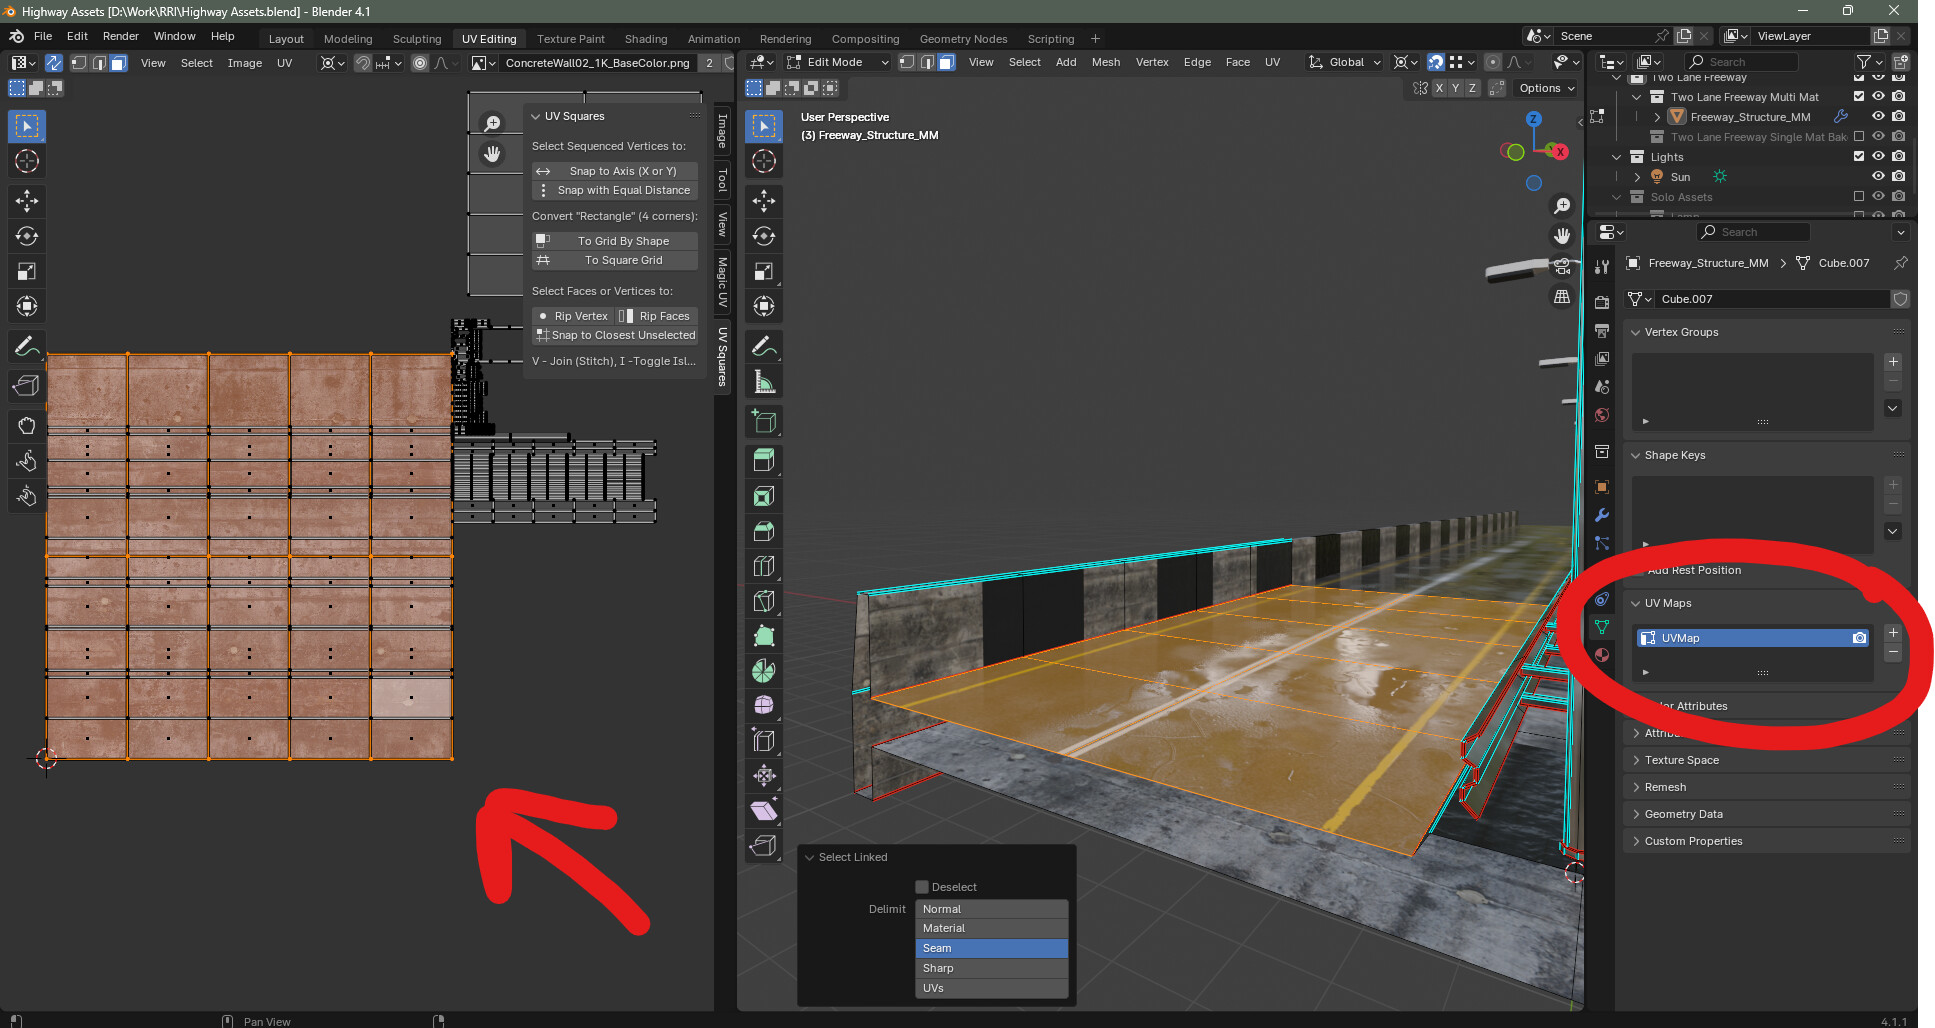Open the Object Data properties green triangle tab
The image size is (1935, 1028).
click(x=1602, y=626)
